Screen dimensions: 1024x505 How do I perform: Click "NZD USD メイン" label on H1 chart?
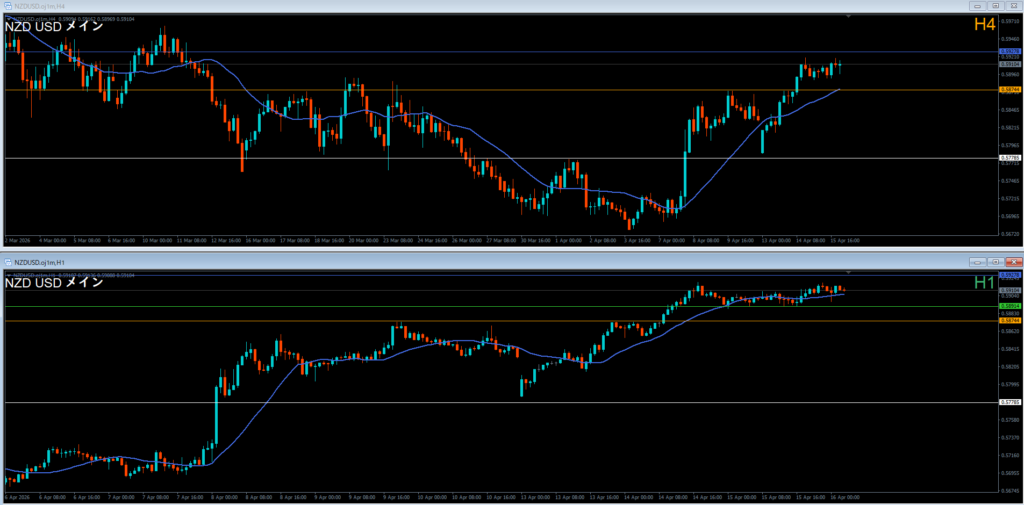(54, 283)
